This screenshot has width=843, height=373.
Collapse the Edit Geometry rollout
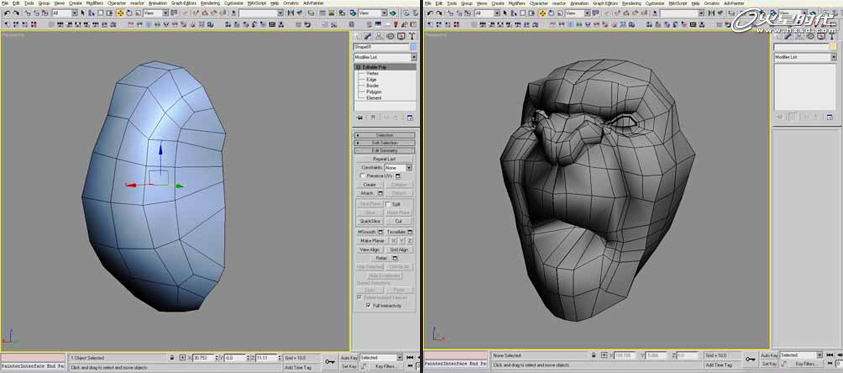coord(384,150)
